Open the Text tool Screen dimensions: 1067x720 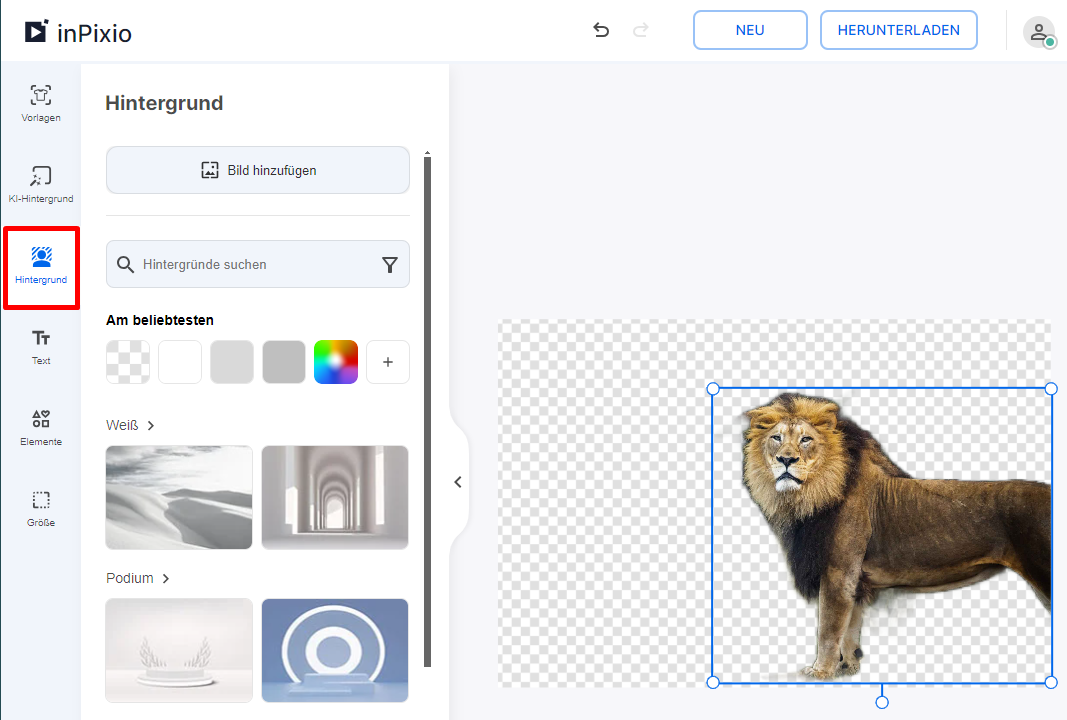tap(41, 347)
